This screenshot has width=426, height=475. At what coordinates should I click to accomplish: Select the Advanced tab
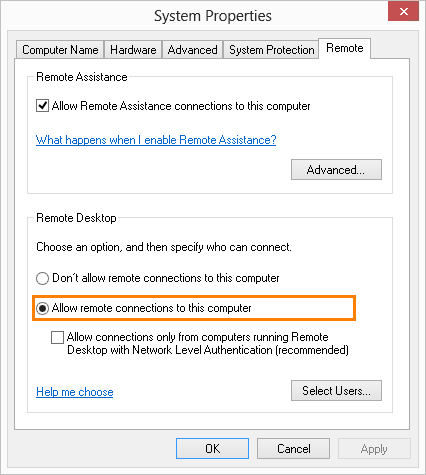click(x=192, y=50)
